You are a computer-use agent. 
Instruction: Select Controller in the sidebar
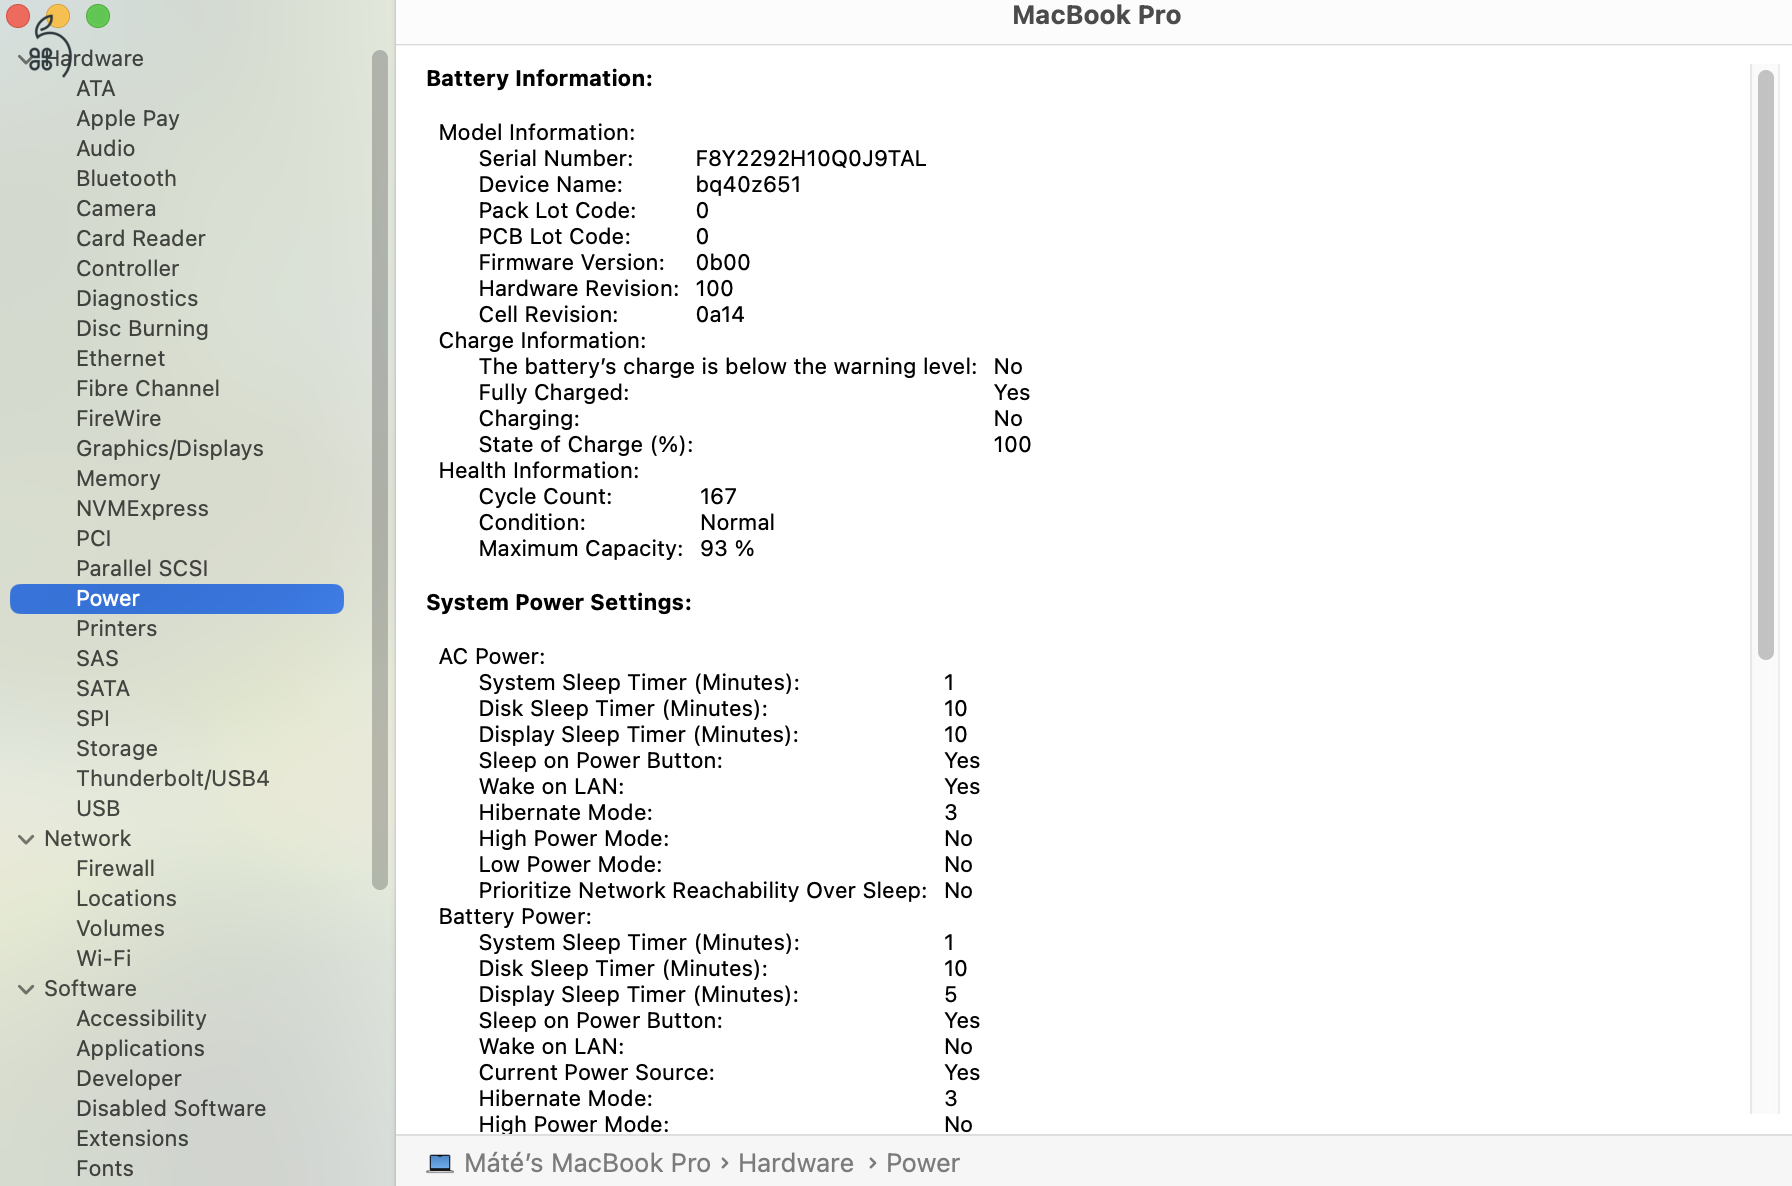128,269
